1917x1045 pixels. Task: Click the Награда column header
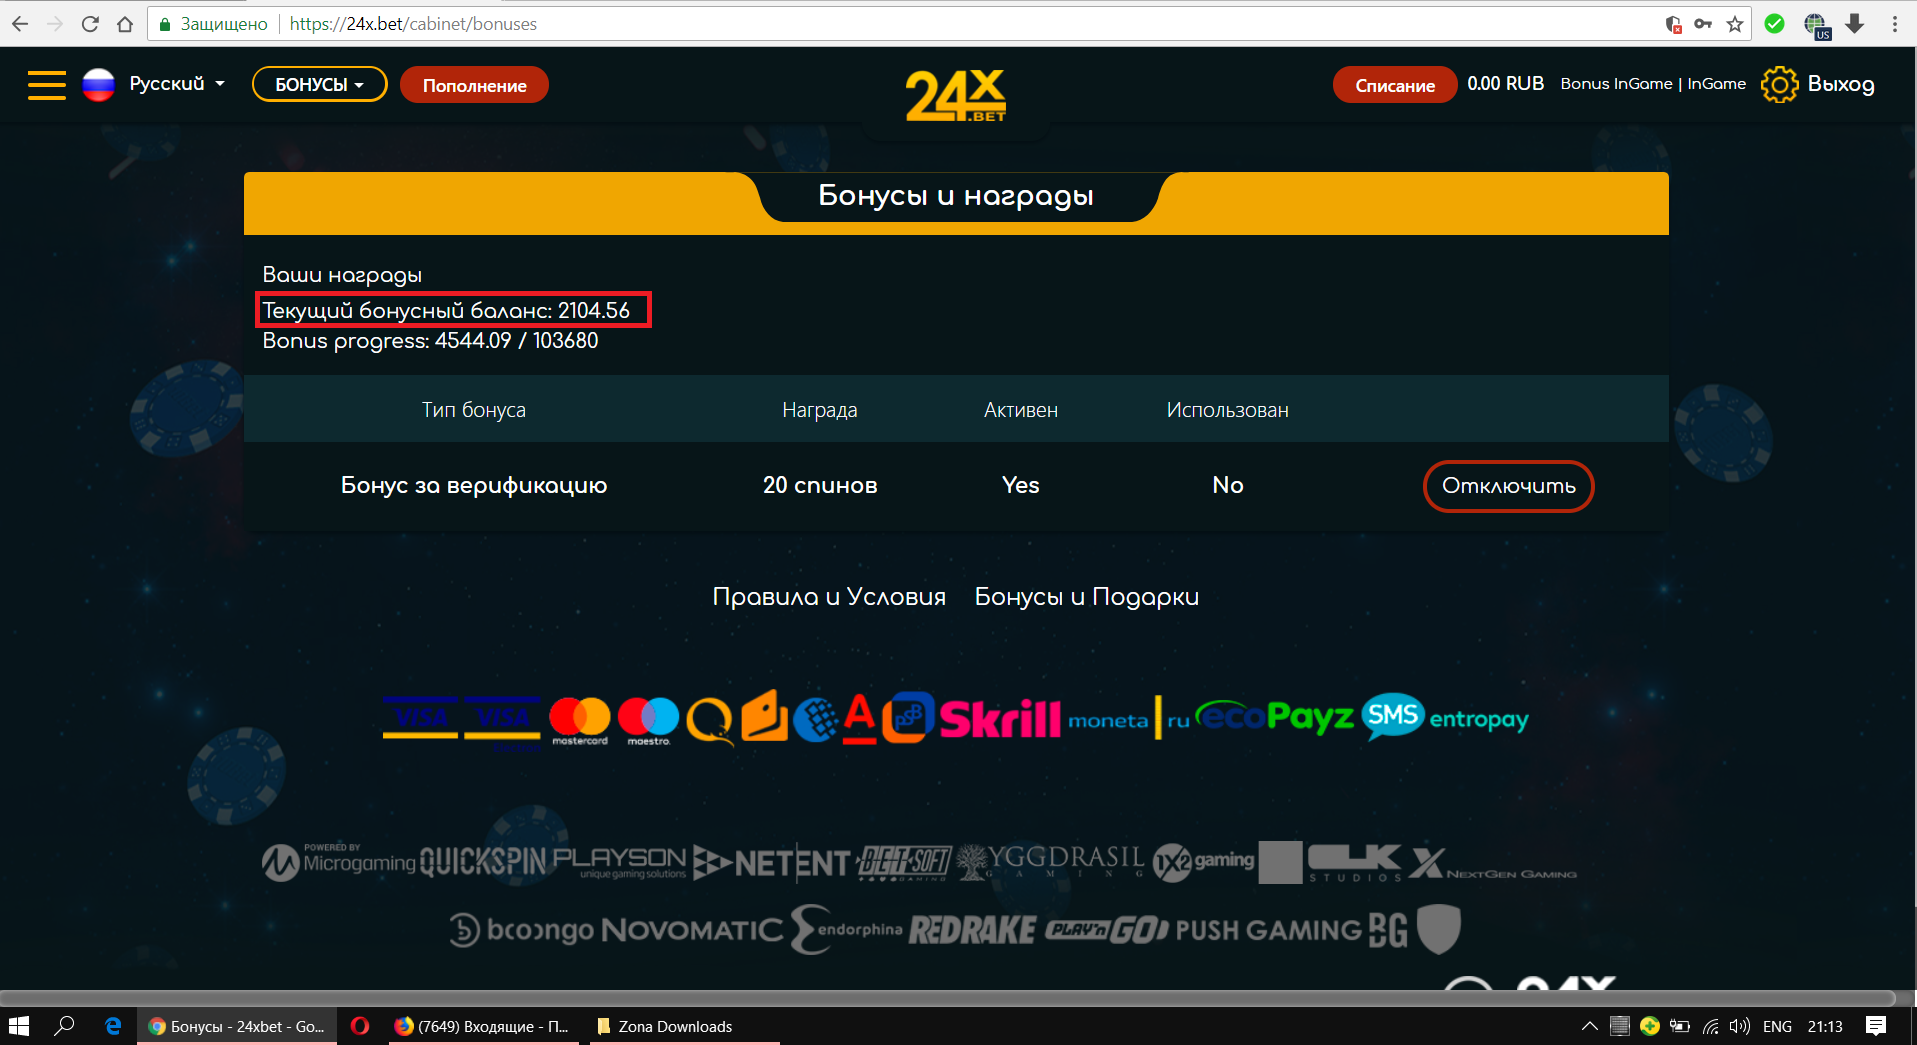(820, 410)
